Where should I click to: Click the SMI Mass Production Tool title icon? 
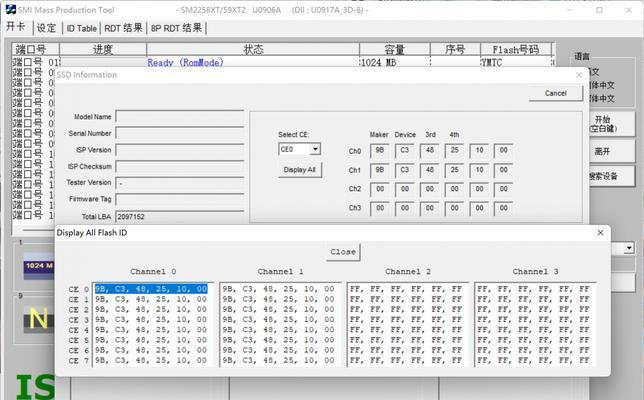pos(10,9)
